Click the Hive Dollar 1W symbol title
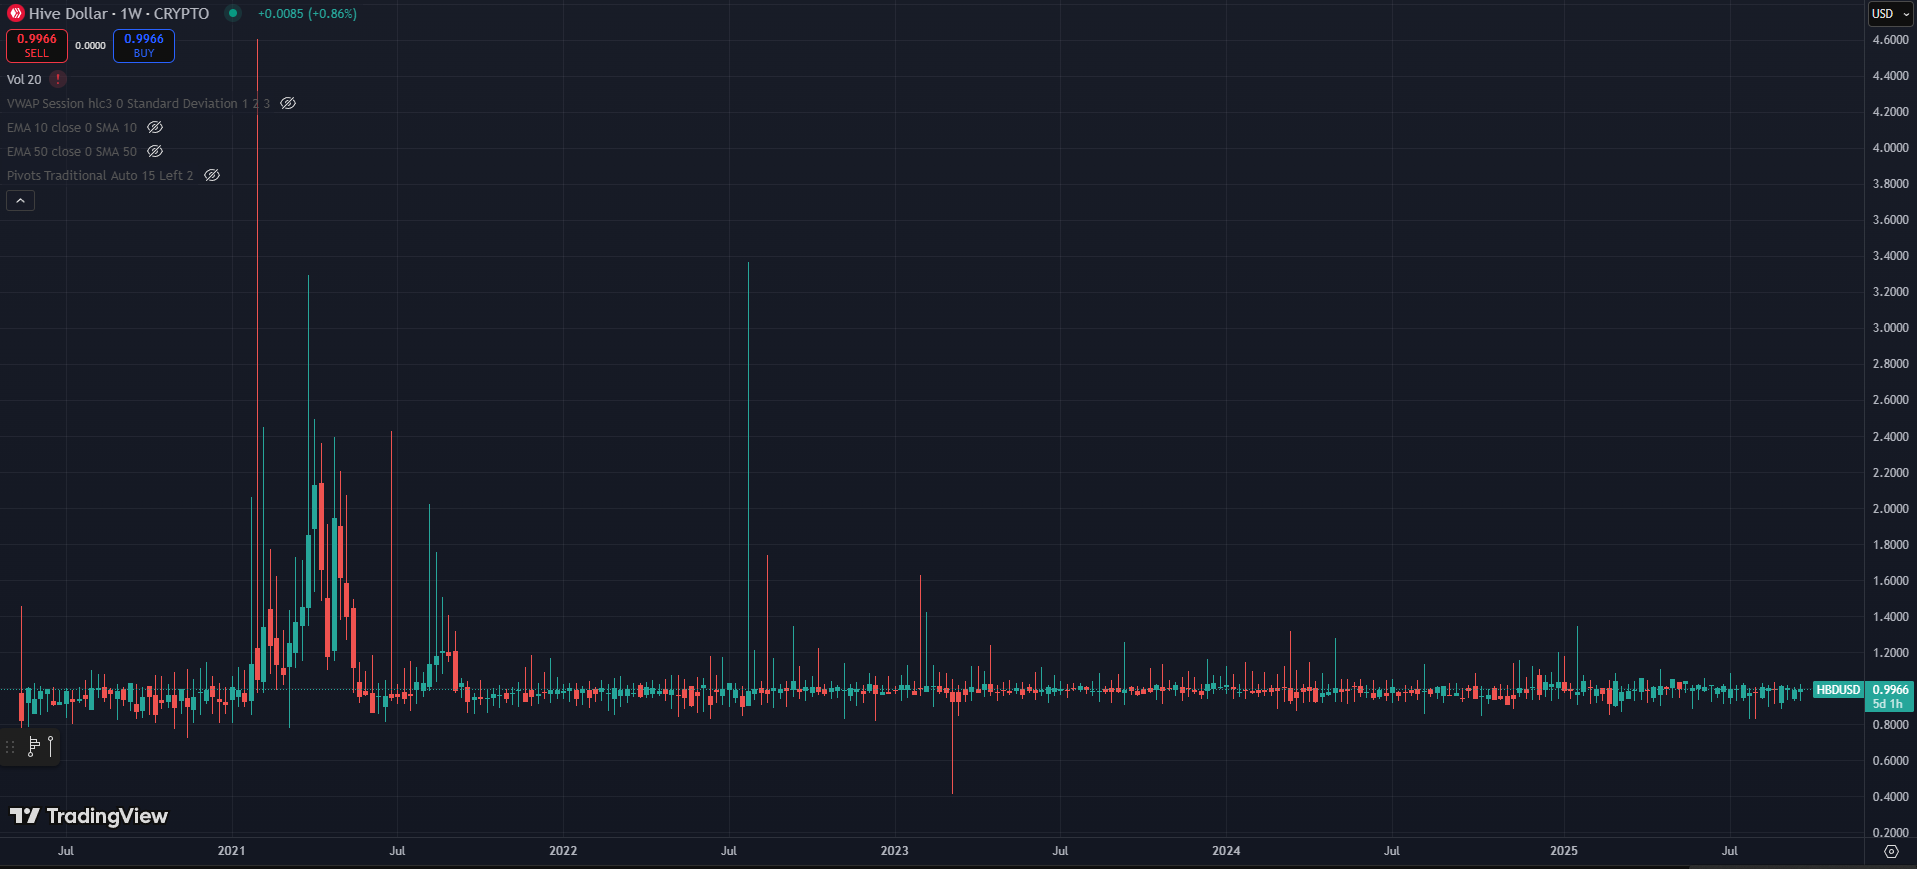The width and height of the screenshot is (1917, 869). point(118,13)
